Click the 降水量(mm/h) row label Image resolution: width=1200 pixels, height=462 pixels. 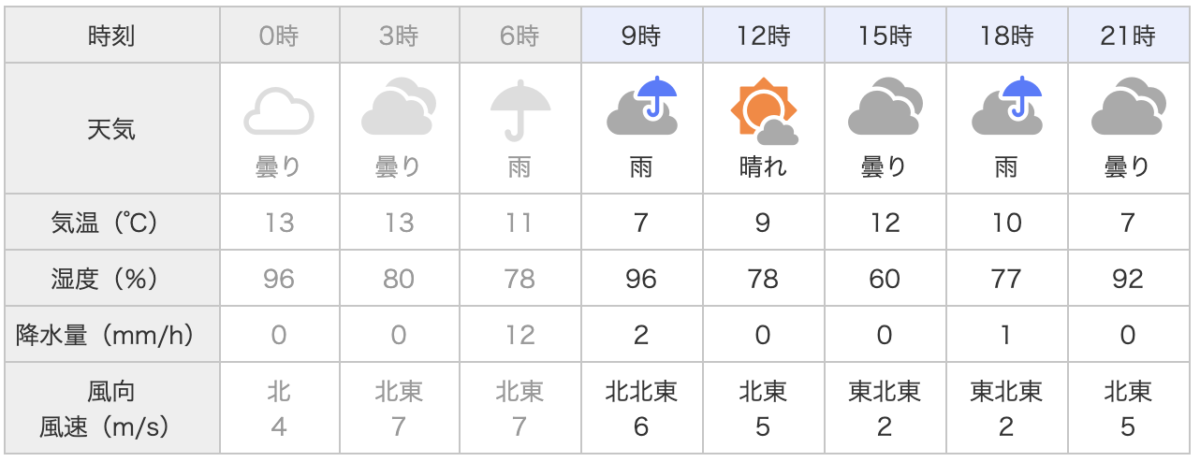(x=112, y=336)
